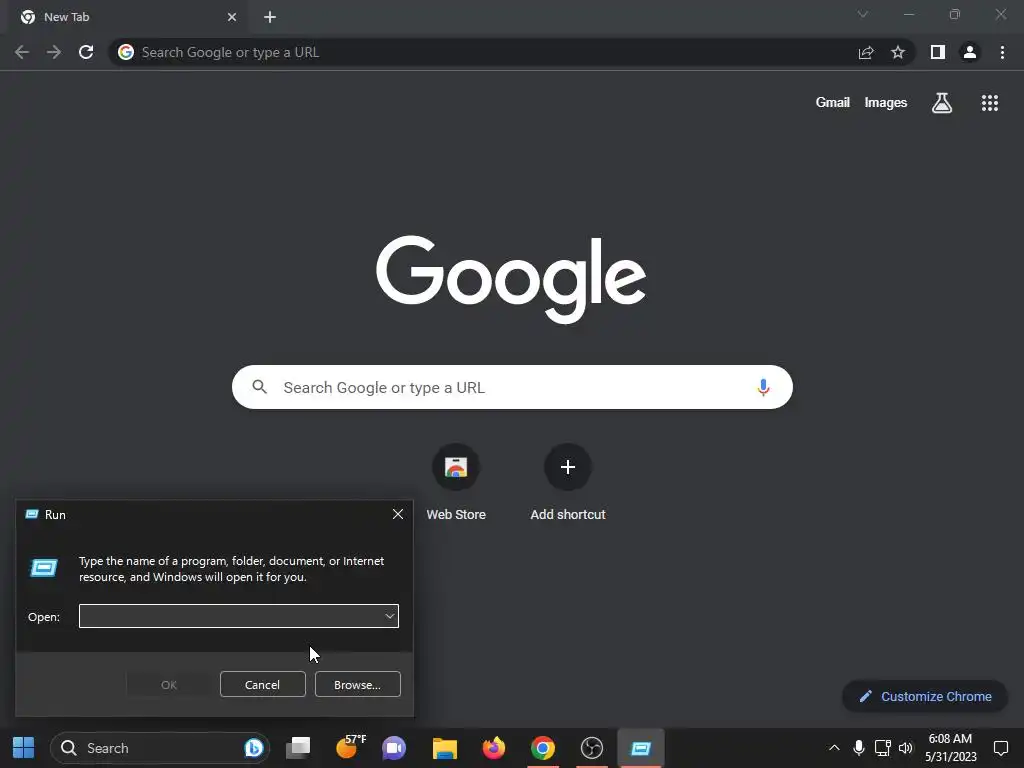This screenshot has width=1024, height=768.
Task: Open the volume speaker tray icon
Action: [906, 748]
